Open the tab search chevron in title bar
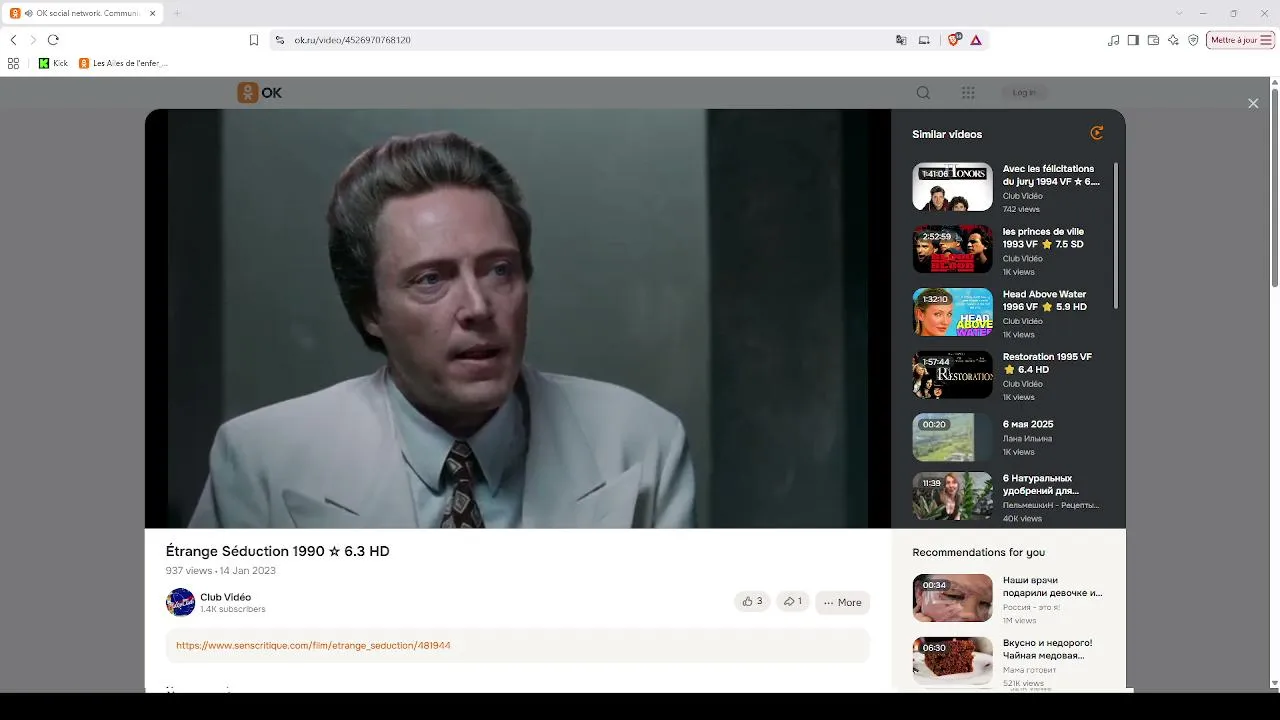This screenshot has width=1280, height=720. pos(1179,13)
